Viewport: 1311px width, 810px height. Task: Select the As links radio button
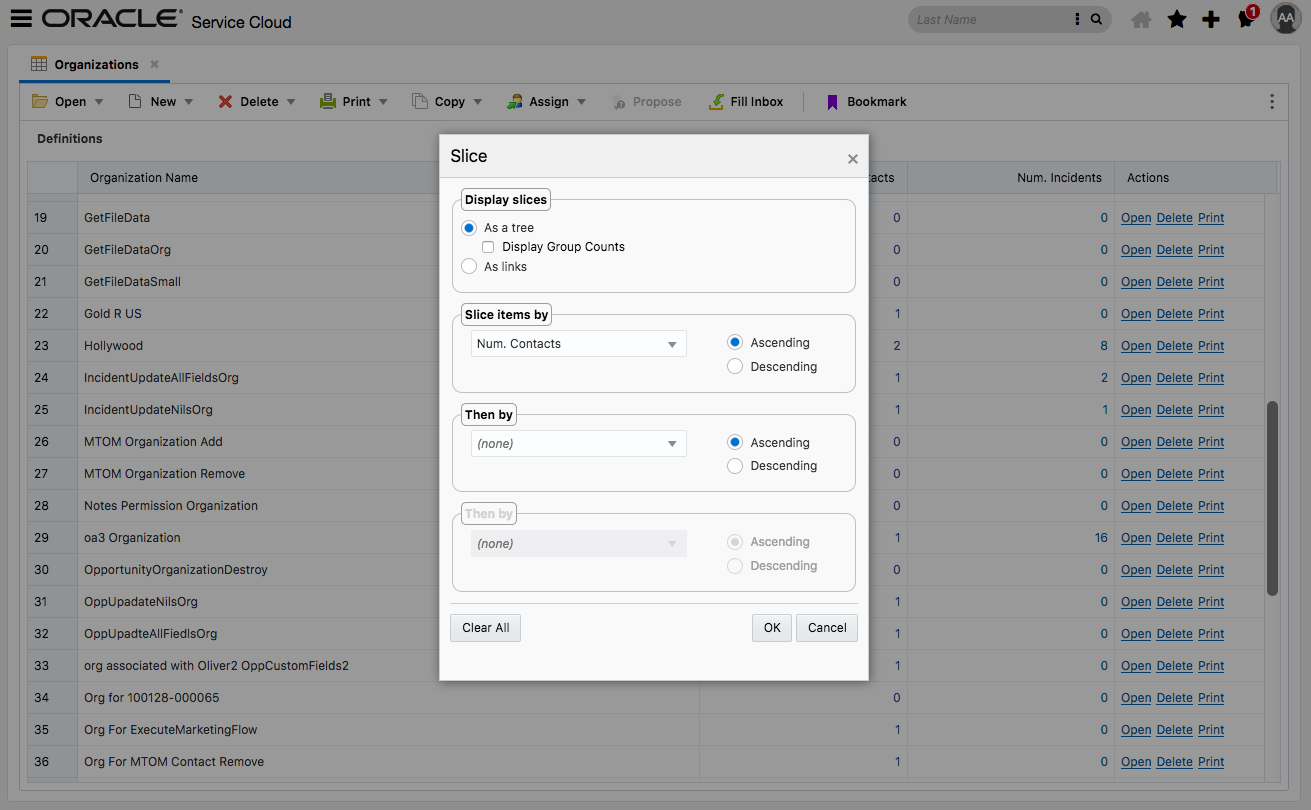(x=469, y=266)
